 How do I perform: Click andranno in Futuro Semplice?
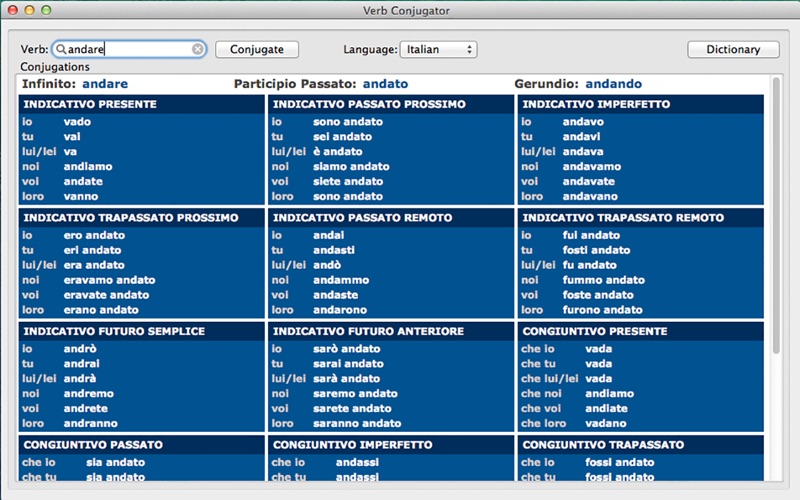coord(90,423)
